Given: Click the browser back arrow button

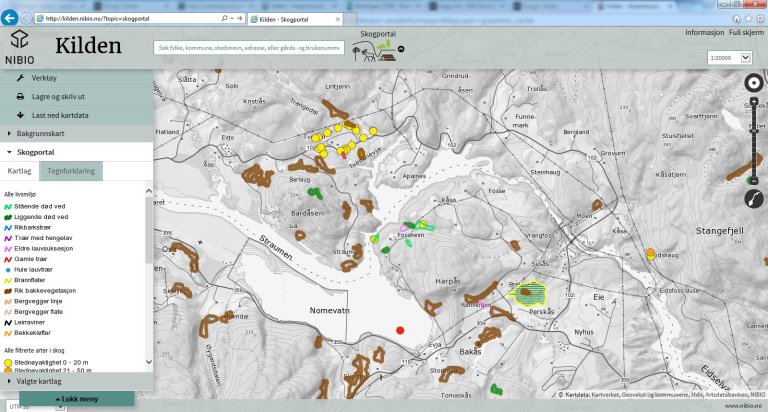Looking at the screenshot, I should pyautogui.click(x=9, y=18).
